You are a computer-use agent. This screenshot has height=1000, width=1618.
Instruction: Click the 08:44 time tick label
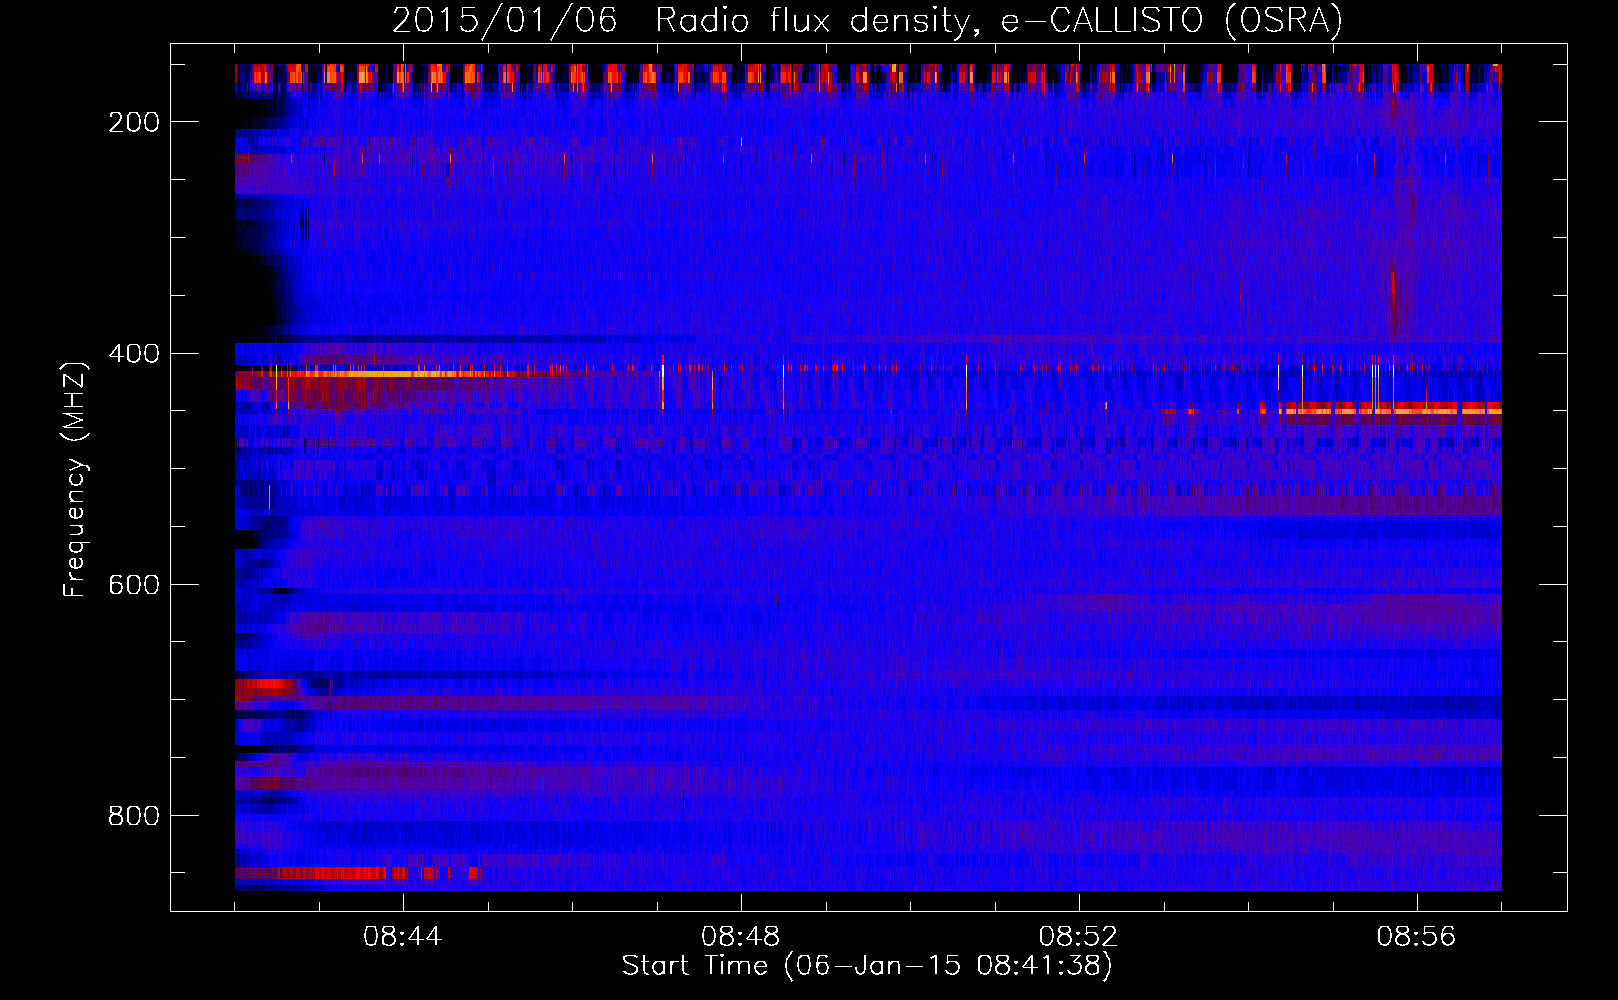403,937
